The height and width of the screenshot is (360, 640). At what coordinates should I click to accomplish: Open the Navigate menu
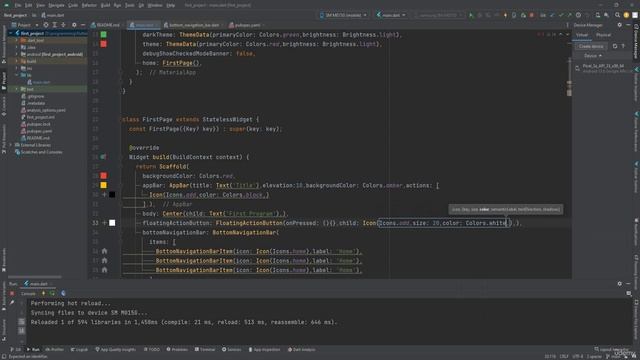coord(56,5)
